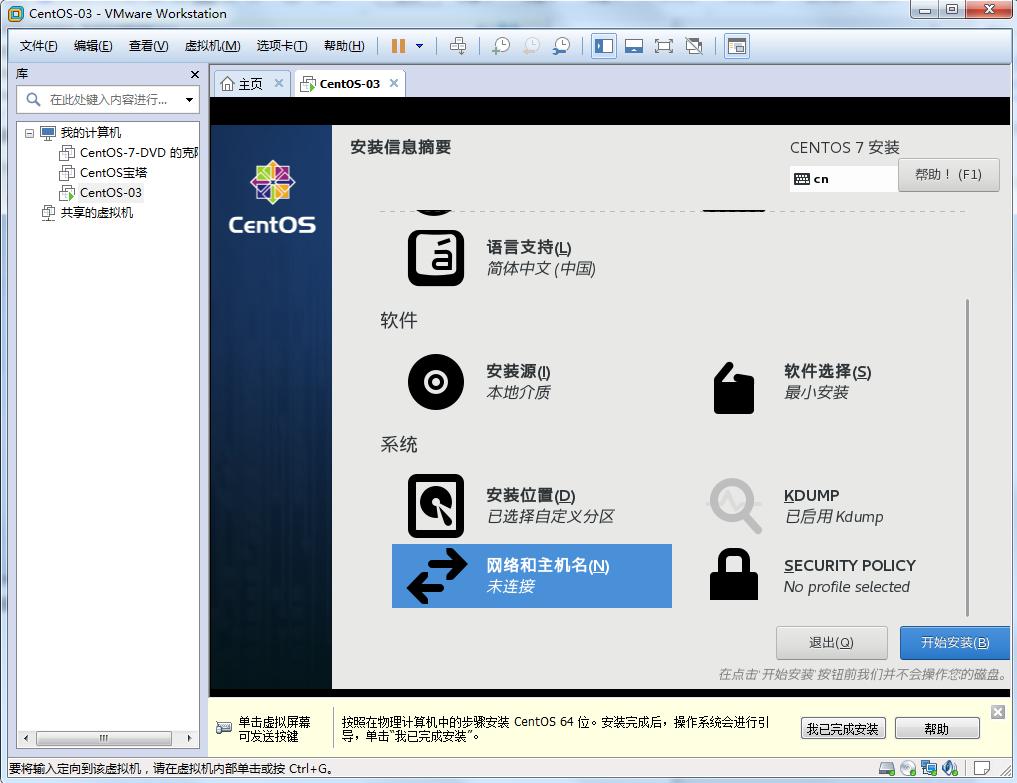Pause the virtual machine with the pause button
This screenshot has width=1017, height=783.
[398, 46]
